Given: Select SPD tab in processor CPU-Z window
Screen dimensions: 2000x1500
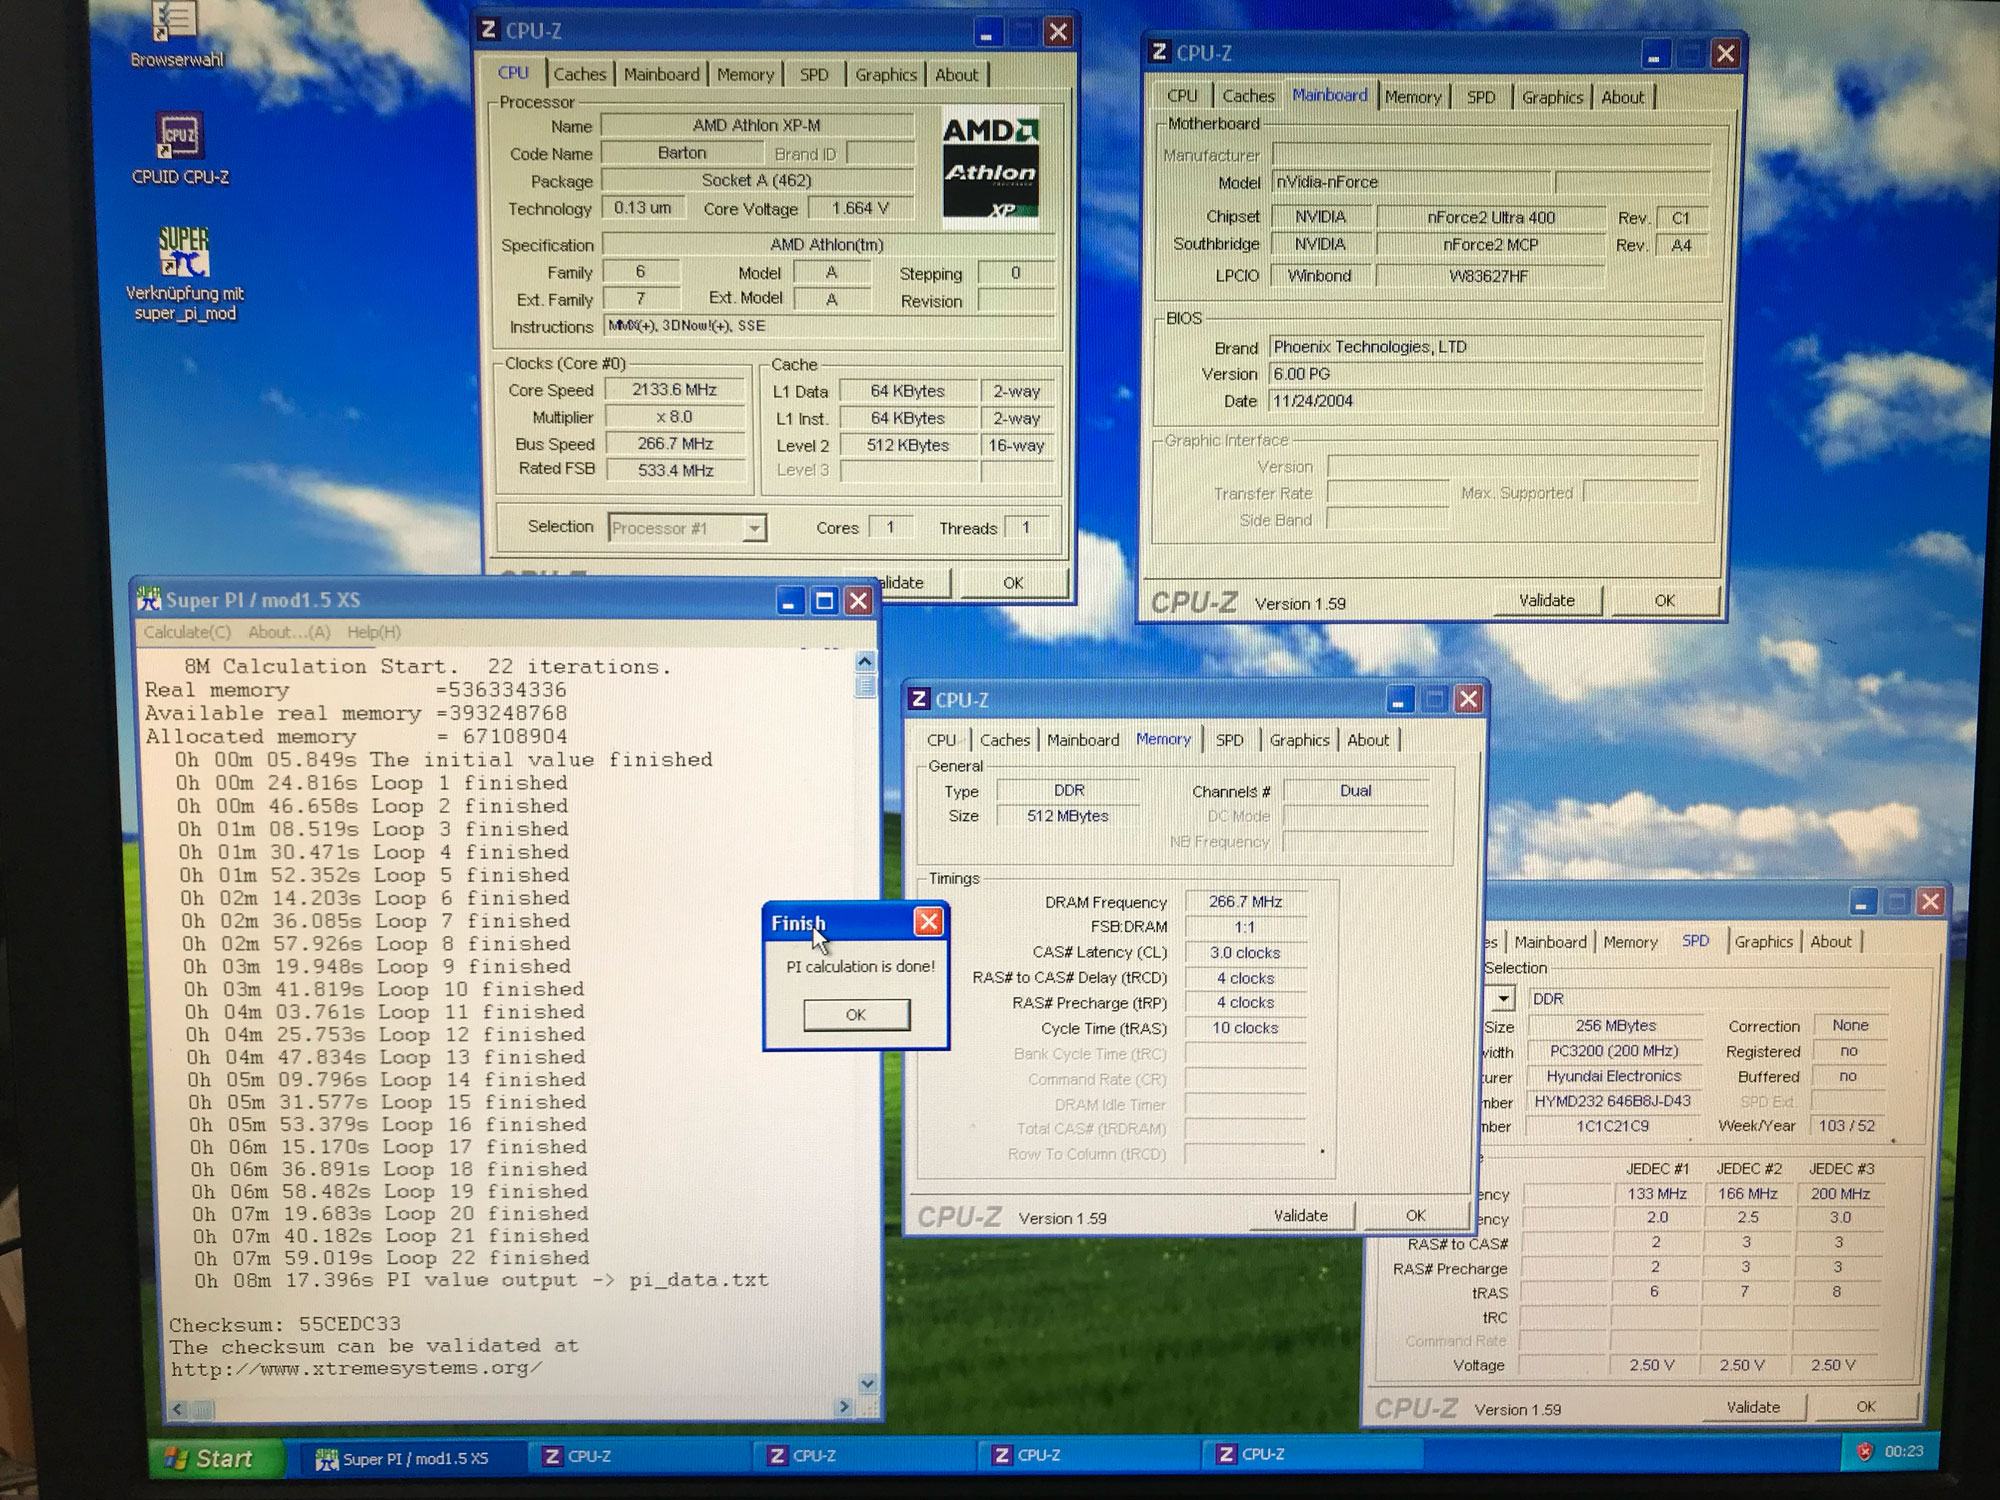Looking at the screenshot, I should pos(814,74).
